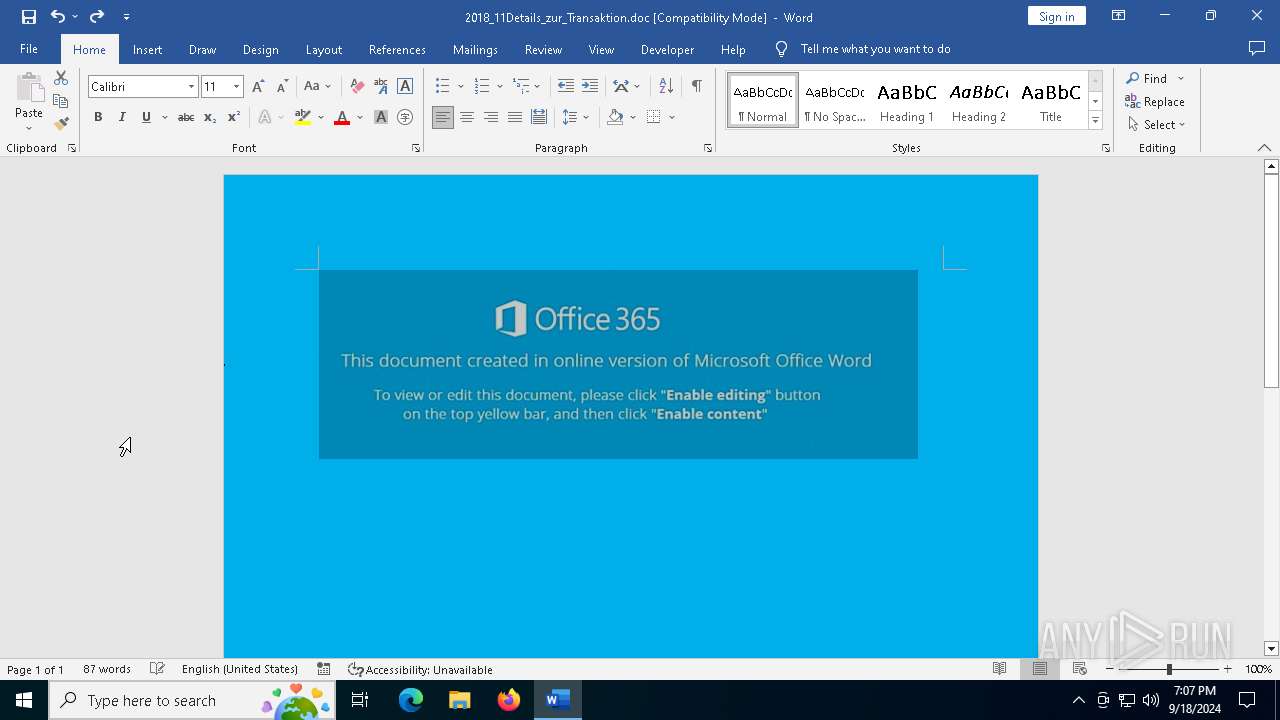The width and height of the screenshot is (1280, 720).
Task: Click Find in Editing group
Action: click(1147, 78)
